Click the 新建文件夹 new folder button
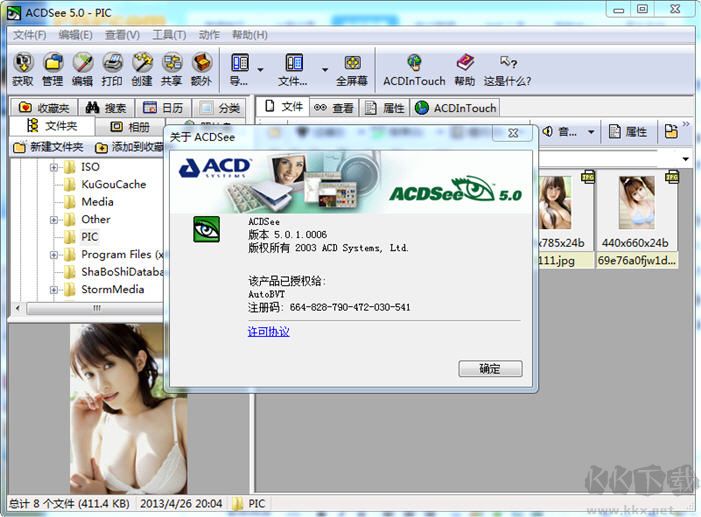 click(48, 147)
